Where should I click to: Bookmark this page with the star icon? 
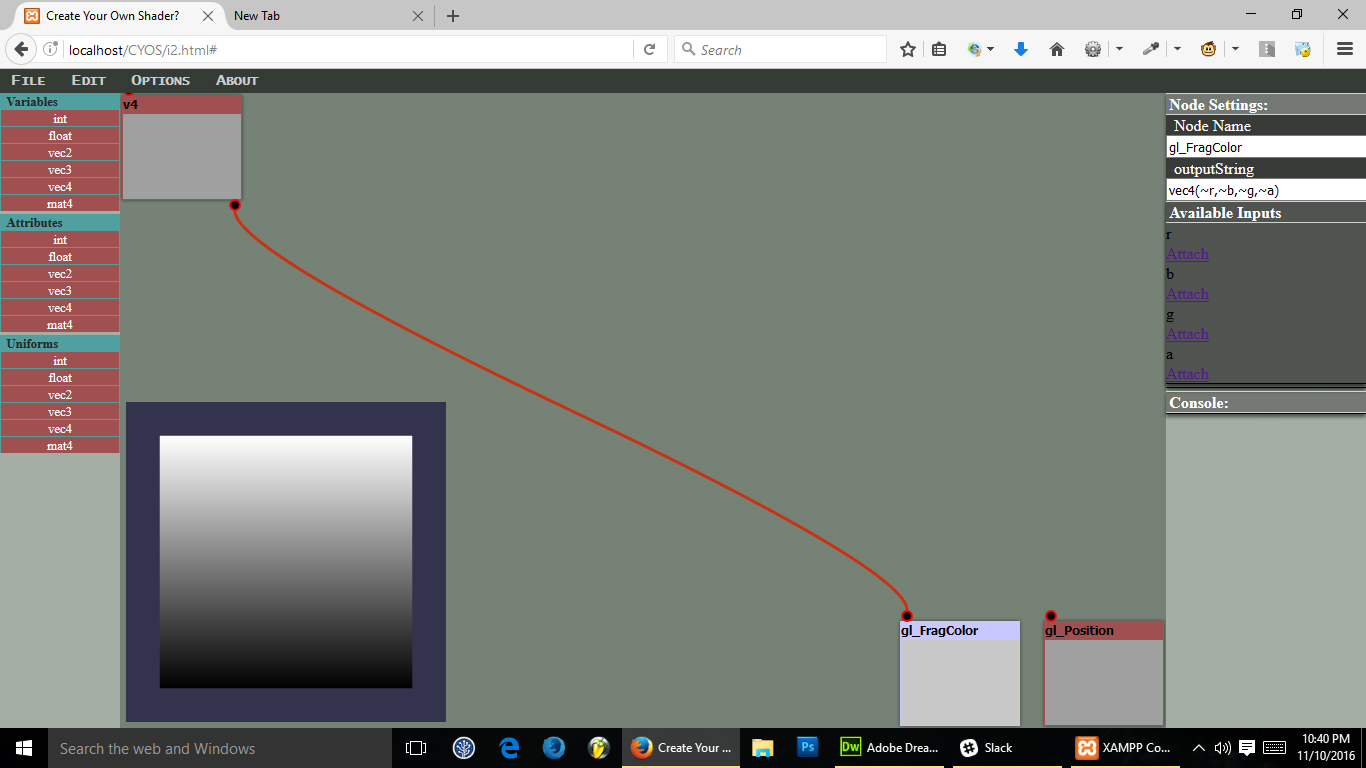click(x=908, y=49)
